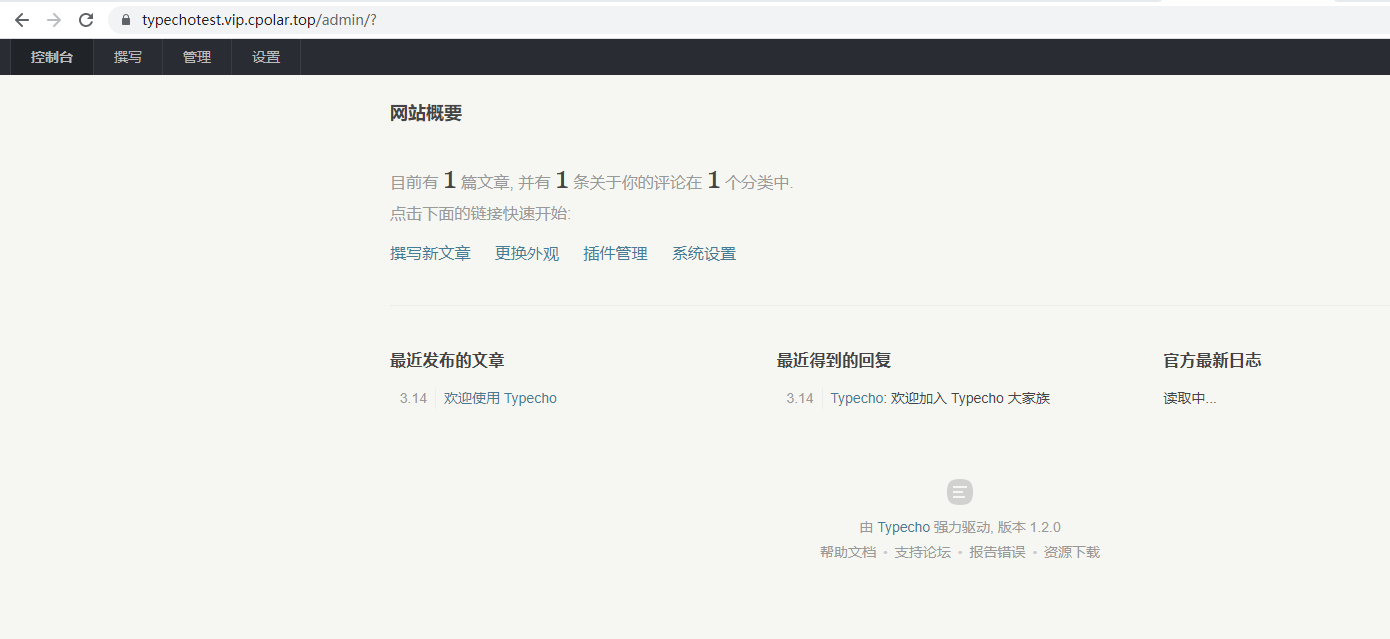Open the 插件管理 link
1390x639 pixels.
point(615,253)
